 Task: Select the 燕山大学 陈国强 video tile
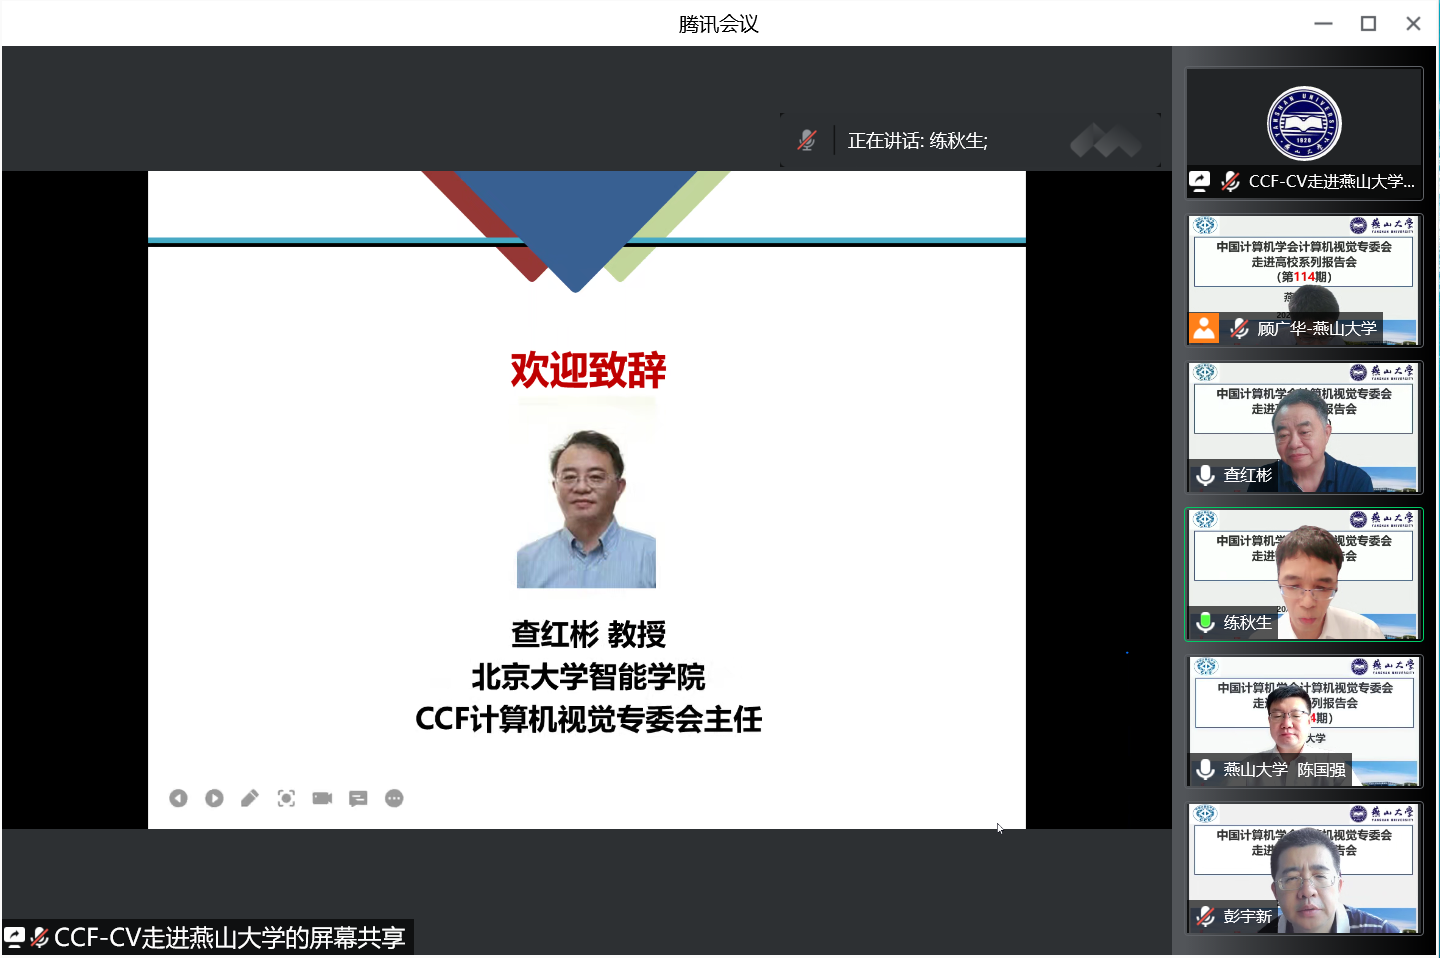click(x=1304, y=721)
